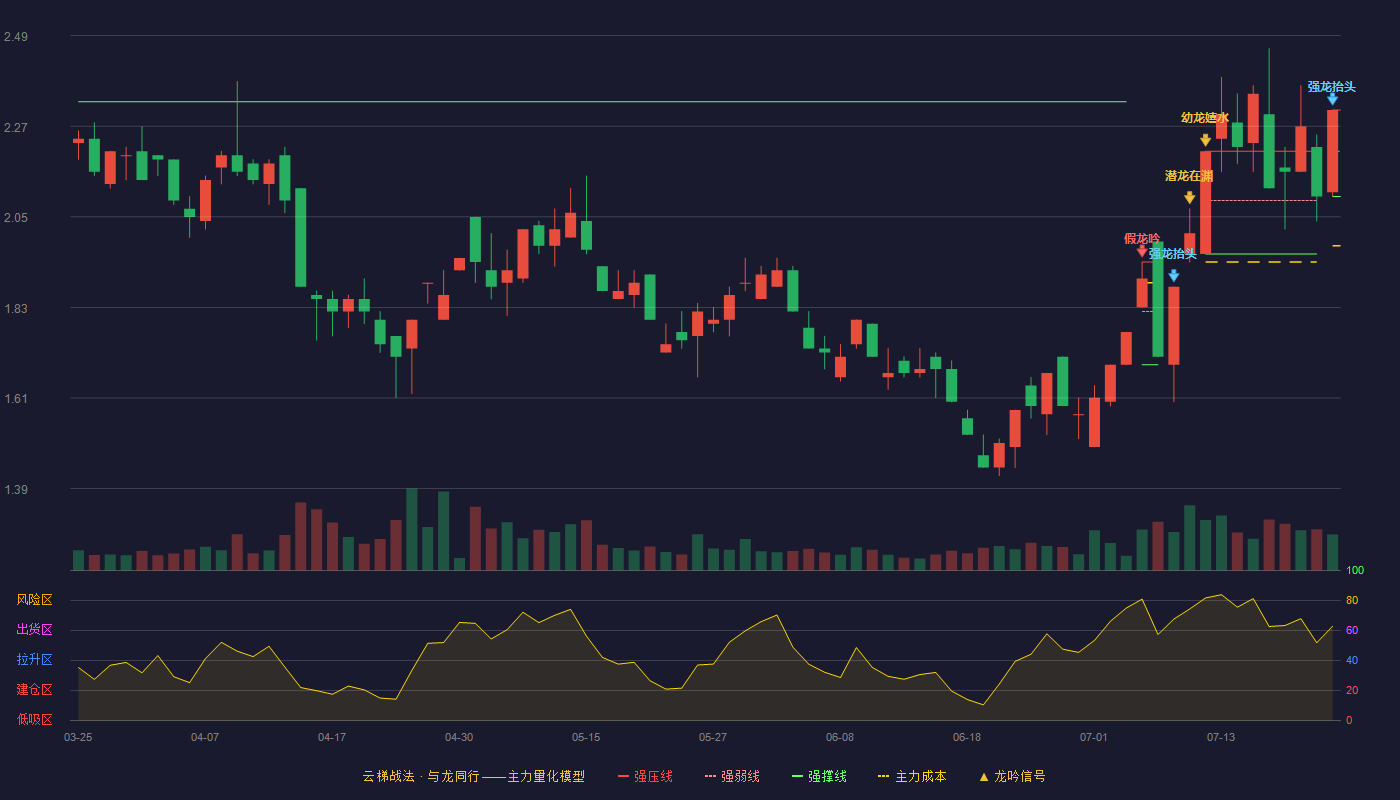Click the 风险区 zone label
The width and height of the screenshot is (1400, 800).
(35, 600)
